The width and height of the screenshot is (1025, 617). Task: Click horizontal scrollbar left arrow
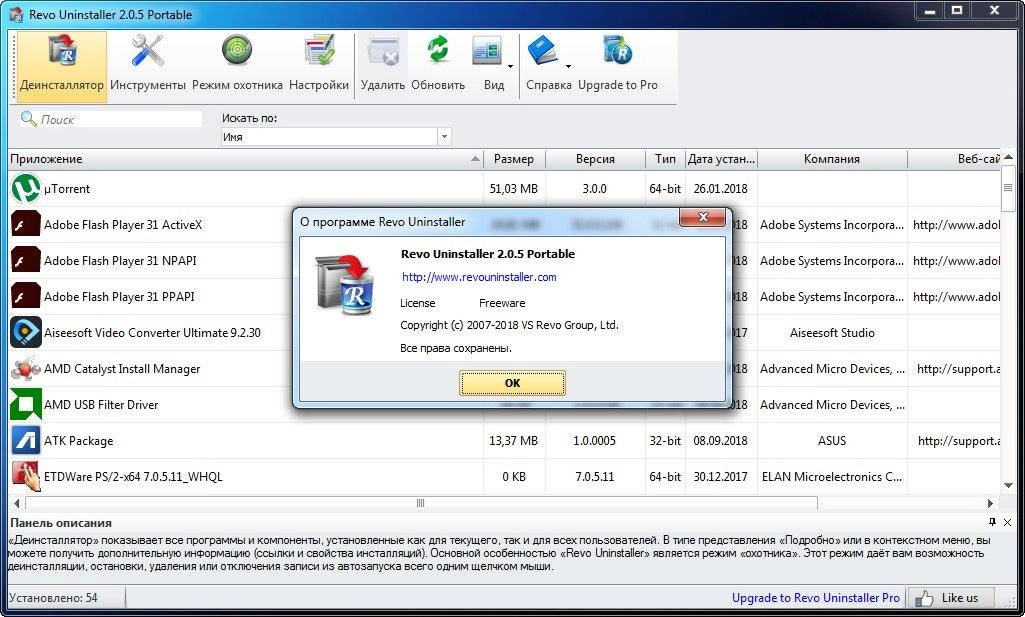16,503
